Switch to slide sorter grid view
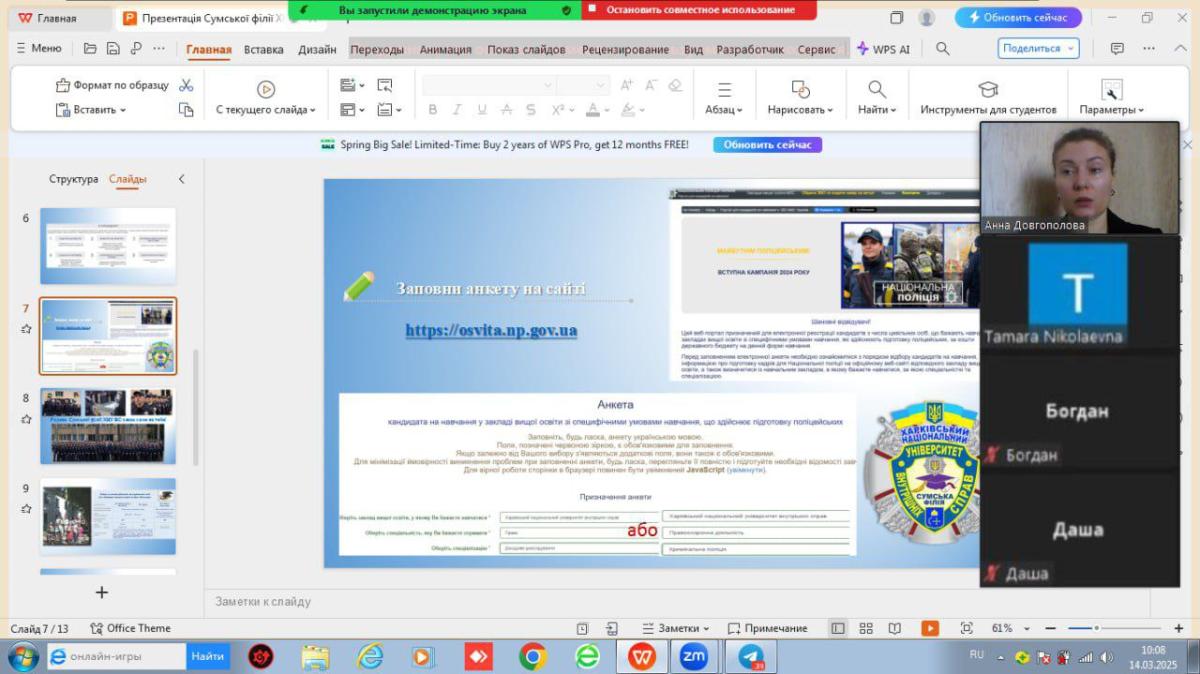 (866, 628)
